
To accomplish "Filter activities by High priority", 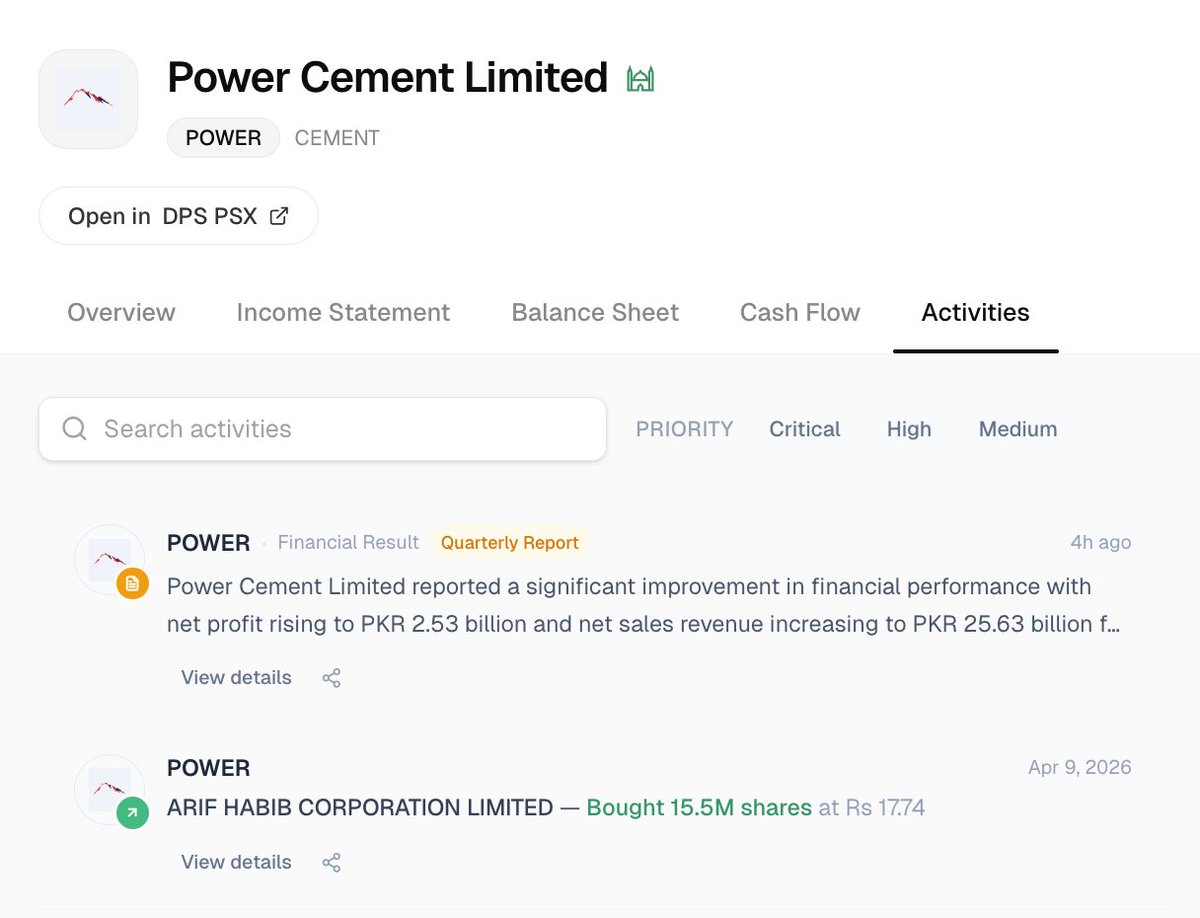I will [909, 429].
